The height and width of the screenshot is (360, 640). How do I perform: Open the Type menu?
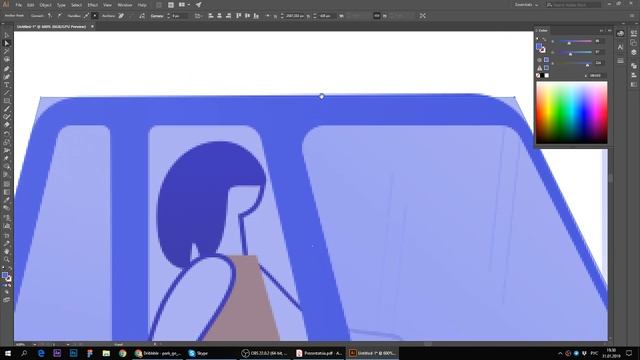[61, 5]
